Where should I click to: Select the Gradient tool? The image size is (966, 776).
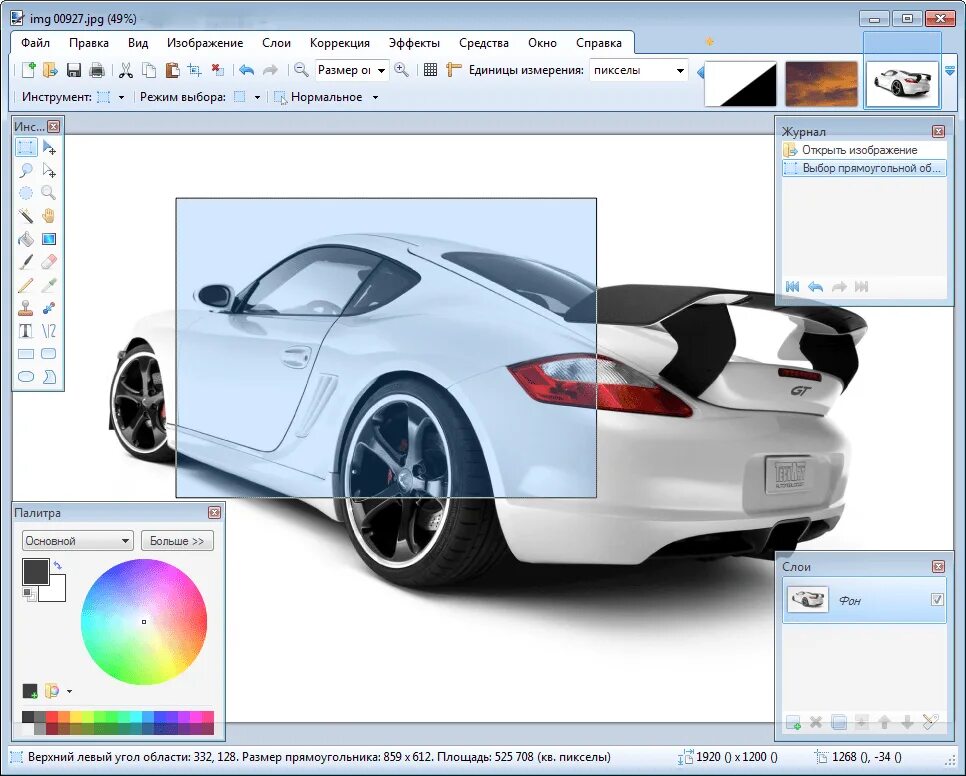pyautogui.click(x=49, y=239)
